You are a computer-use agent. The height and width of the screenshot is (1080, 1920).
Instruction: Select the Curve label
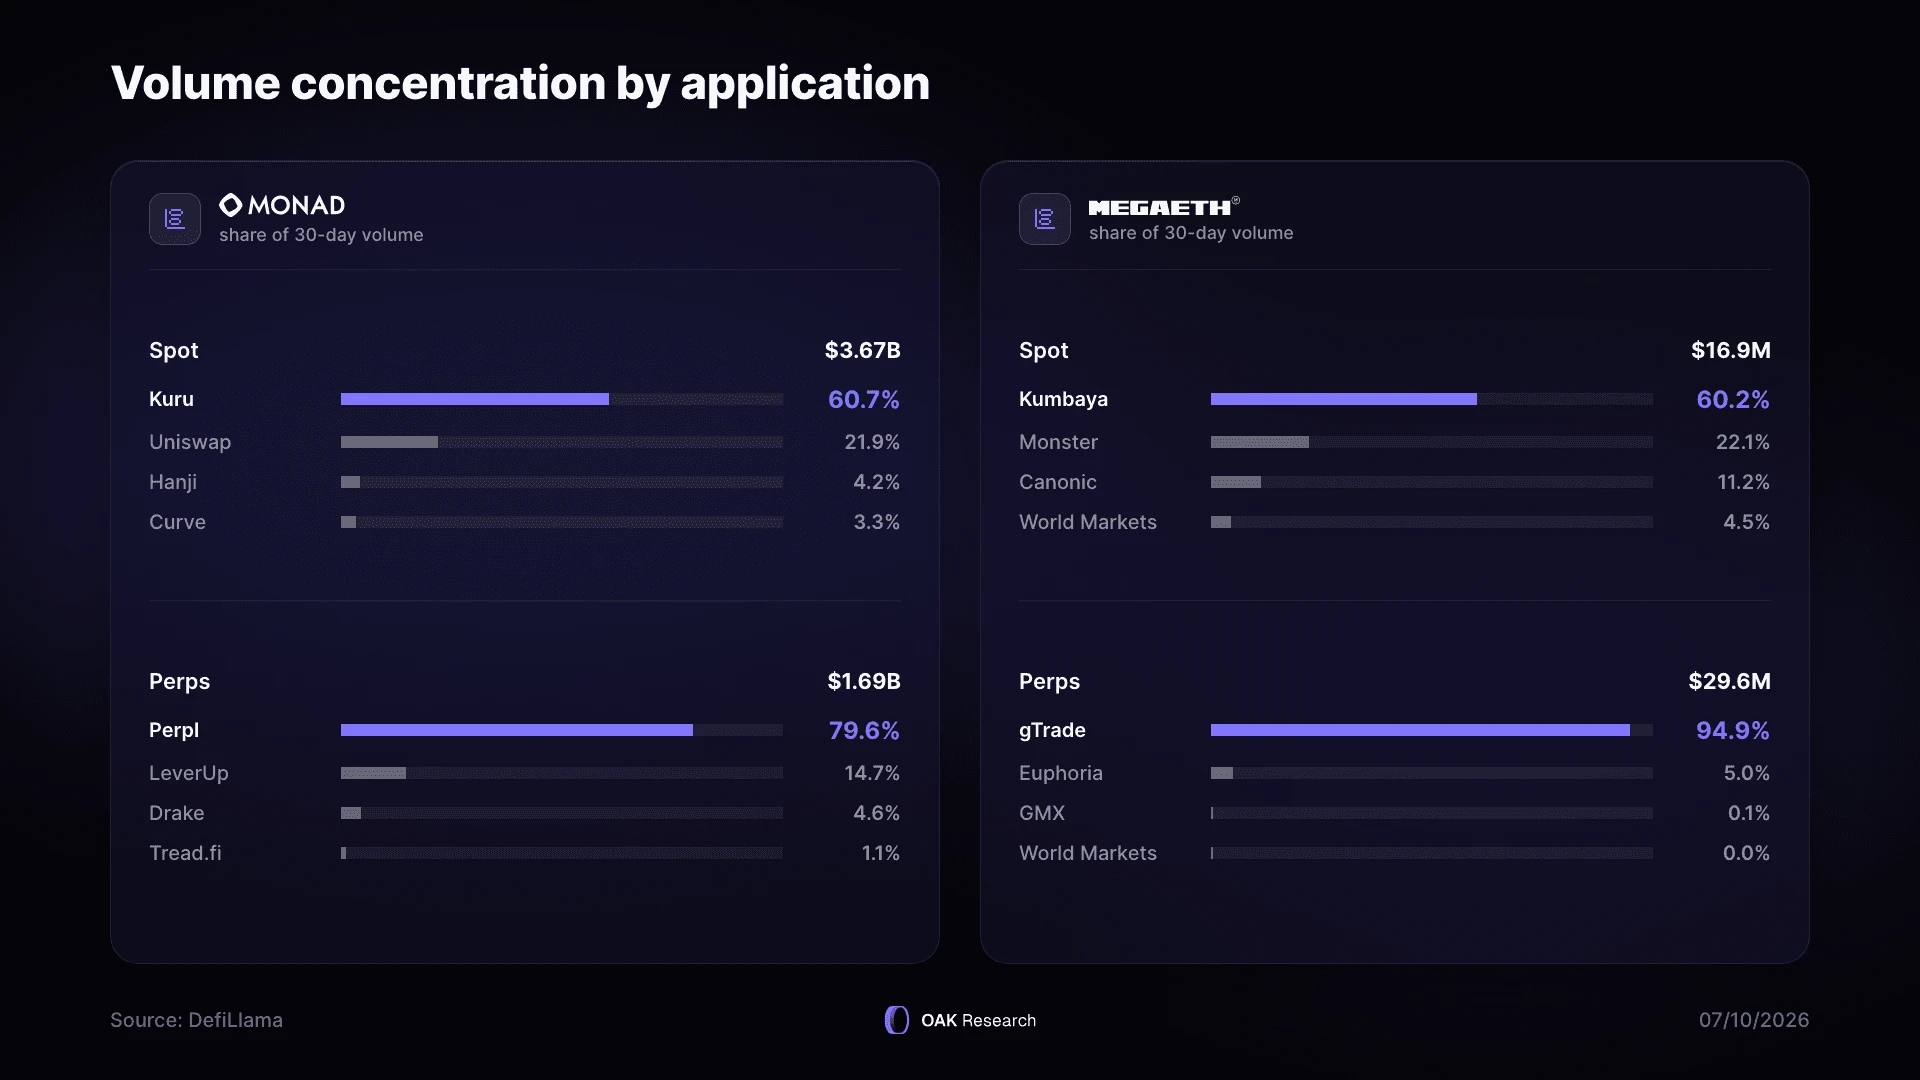177,522
